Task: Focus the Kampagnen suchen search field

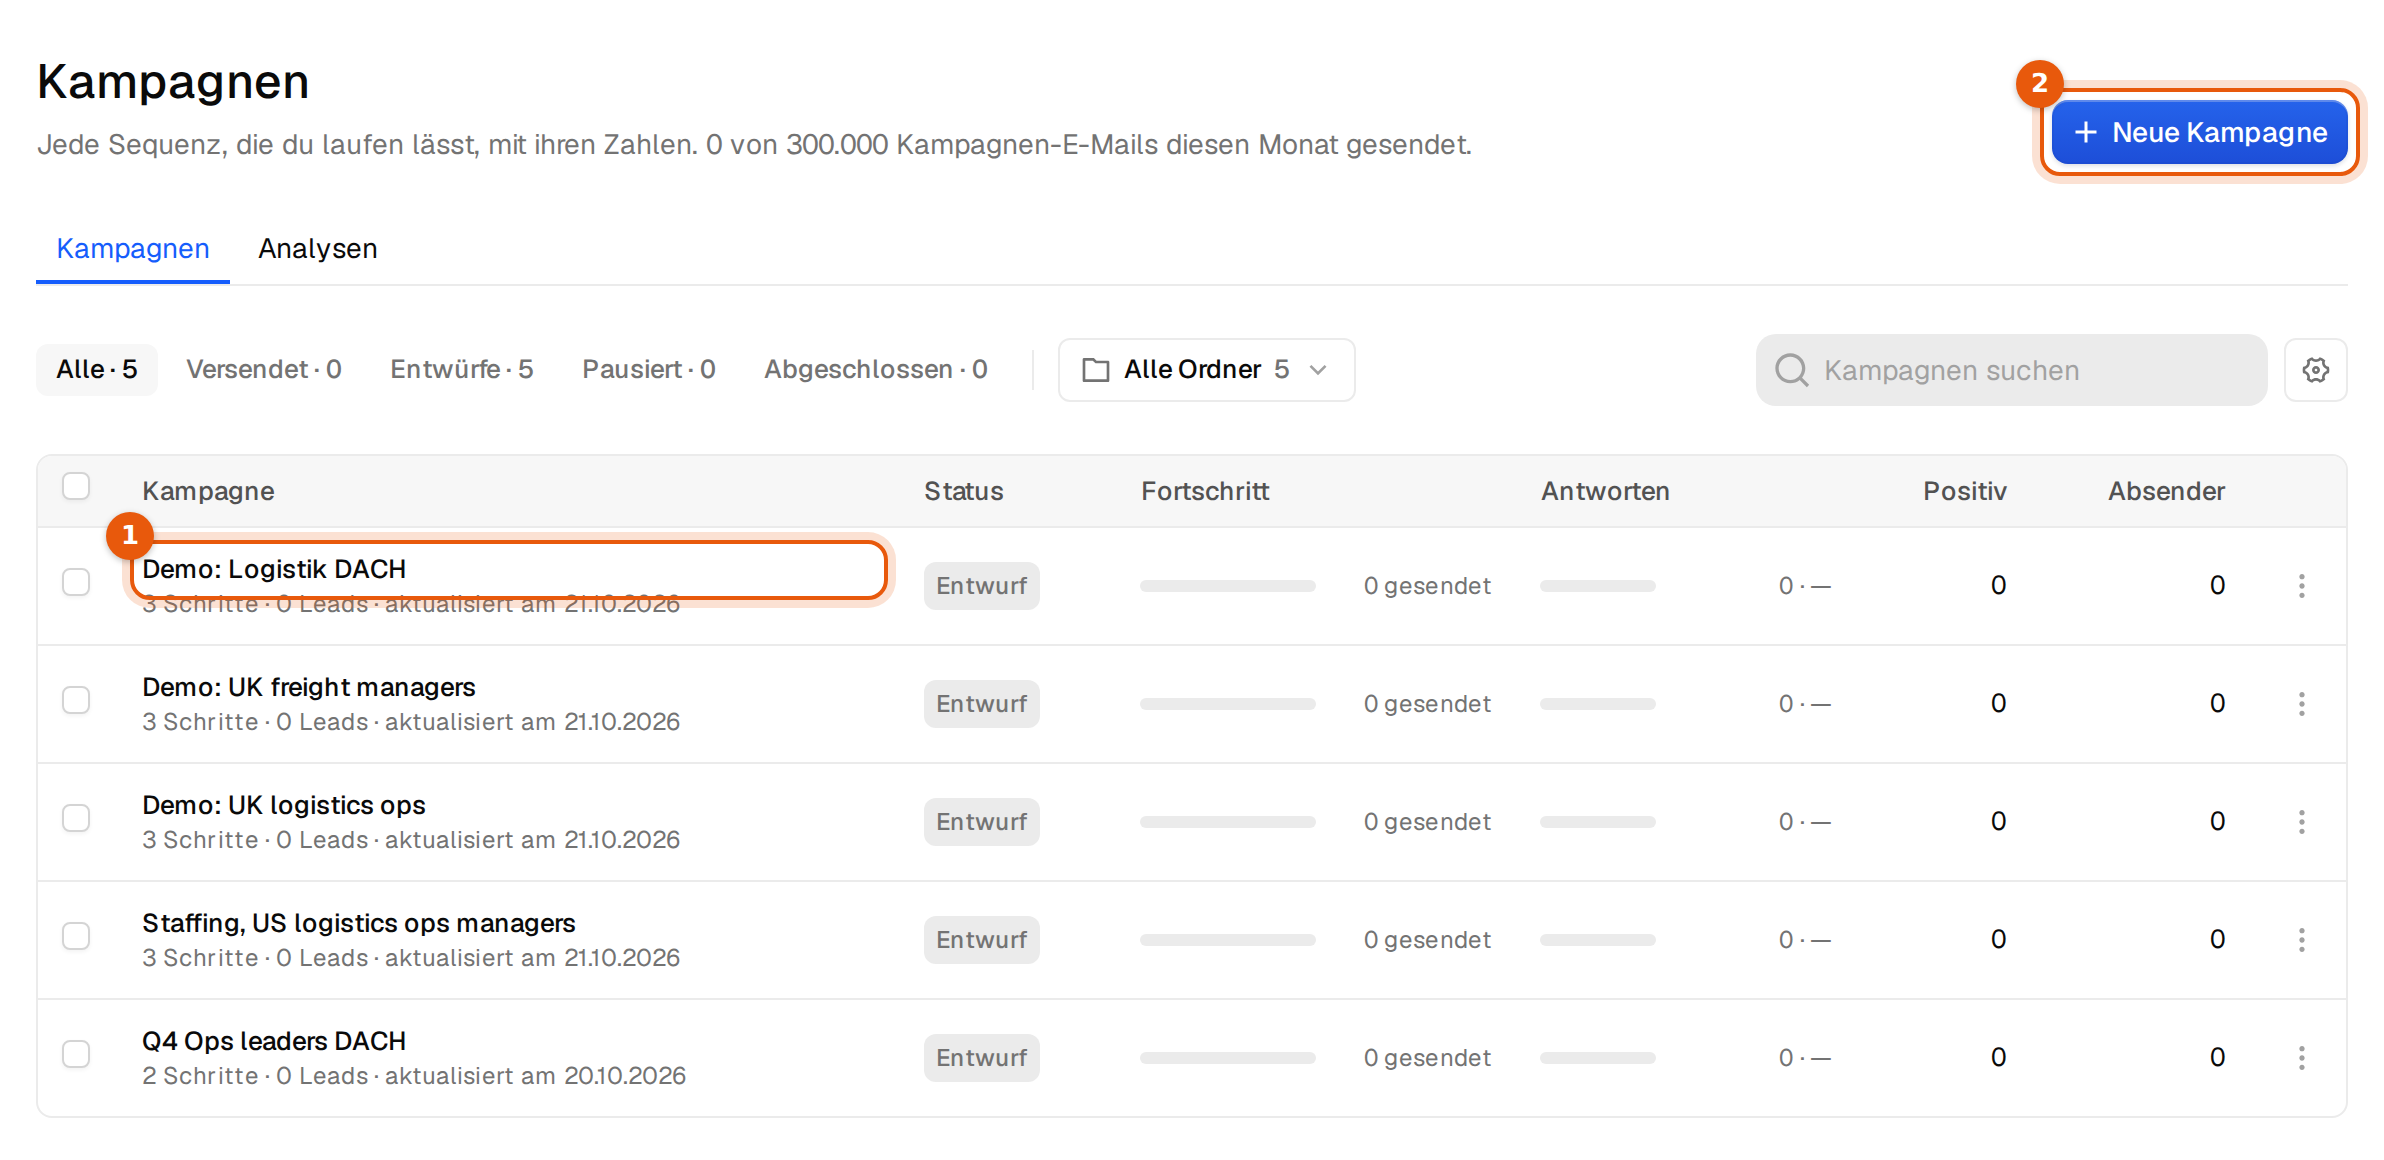Action: pos(2011,370)
